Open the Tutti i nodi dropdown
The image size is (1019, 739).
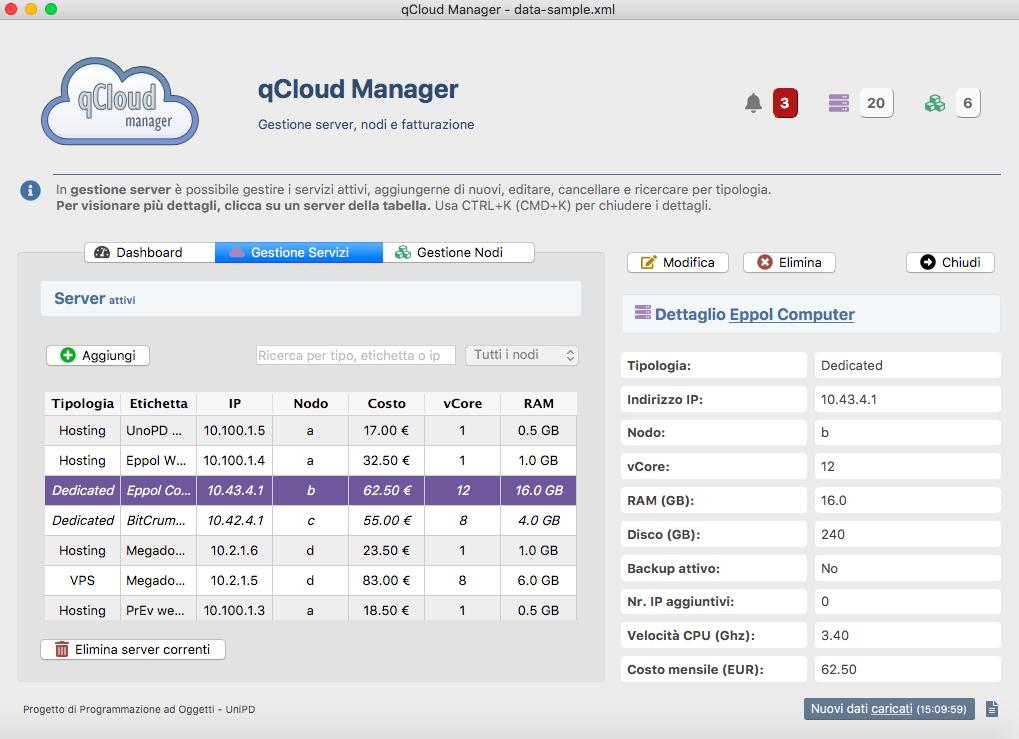point(522,355)
